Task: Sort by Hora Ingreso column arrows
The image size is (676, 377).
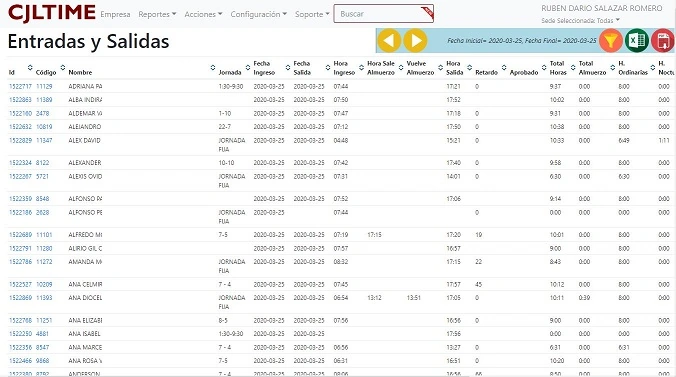Action: coord(361,67)
